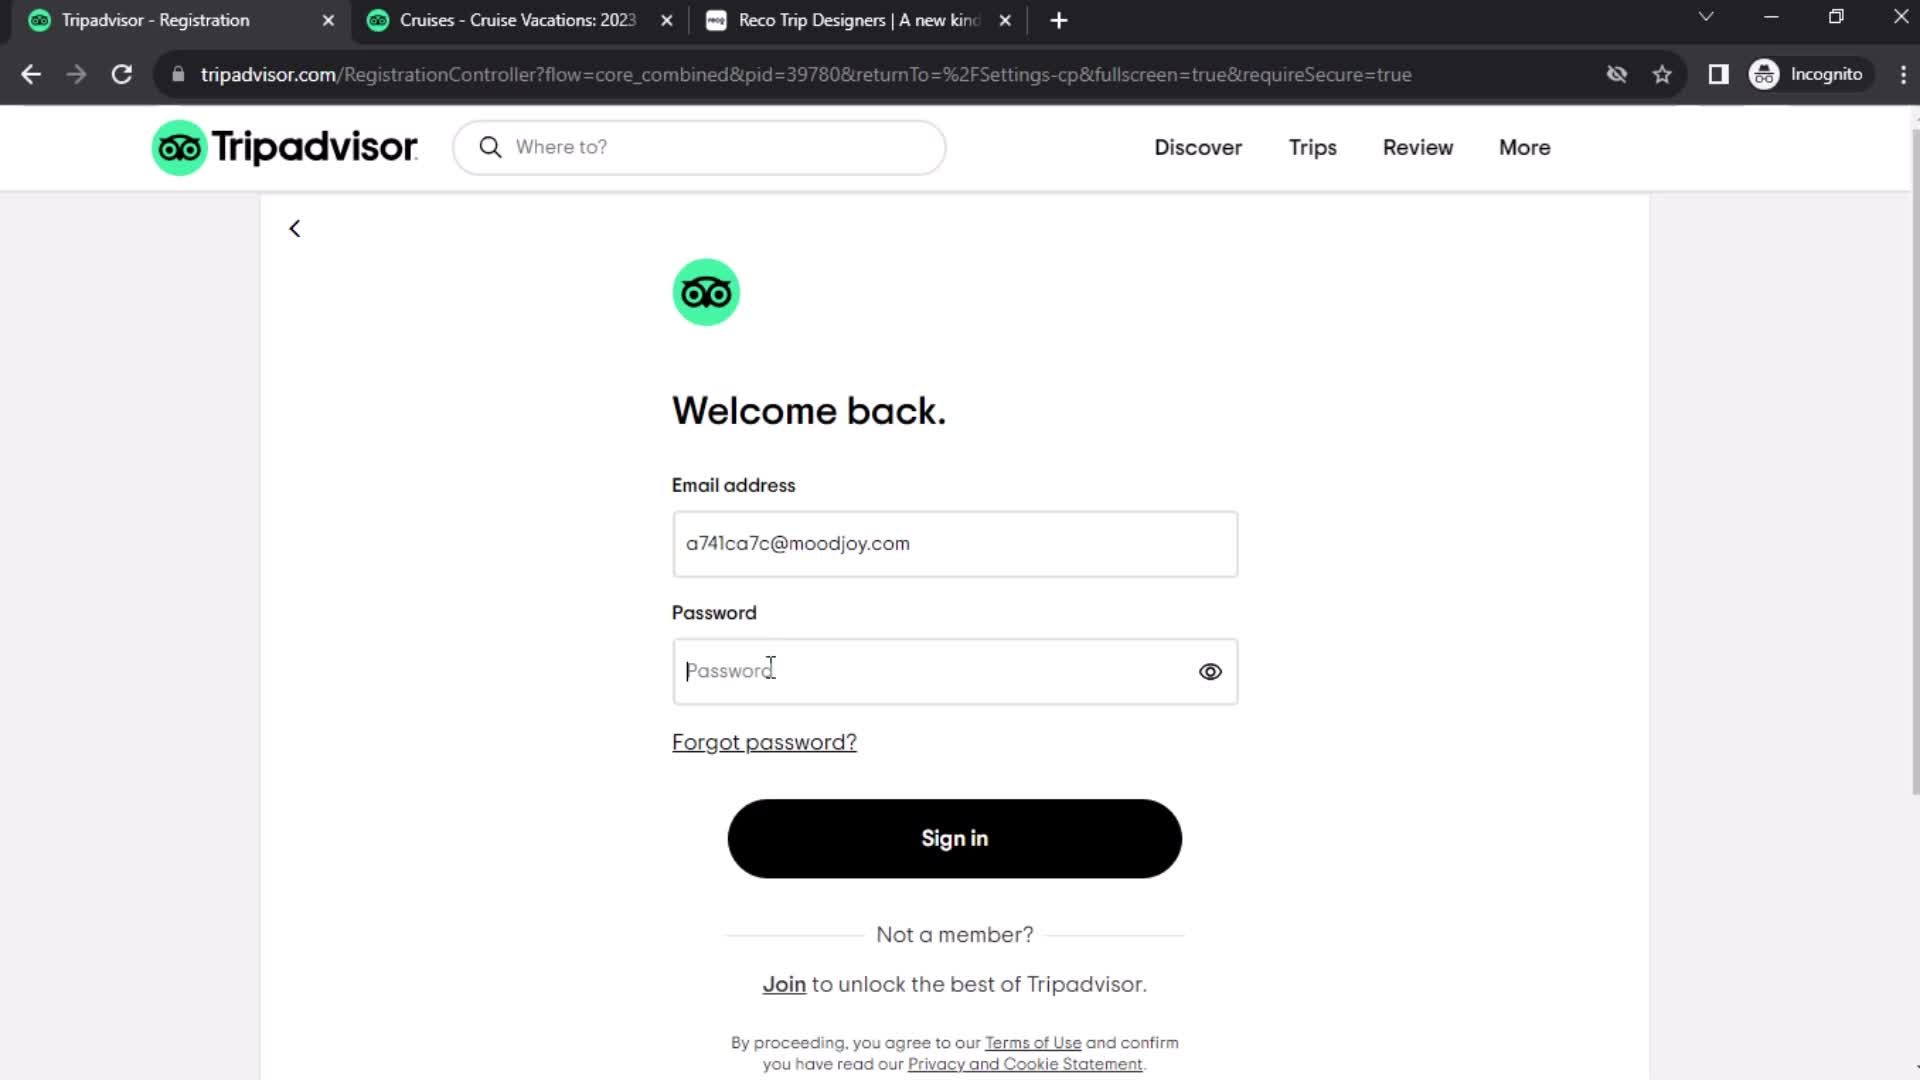Click the email address input field
The width and height of the screenshot is (1920, 1080).
pyautogui.click(x=955, y=543)
